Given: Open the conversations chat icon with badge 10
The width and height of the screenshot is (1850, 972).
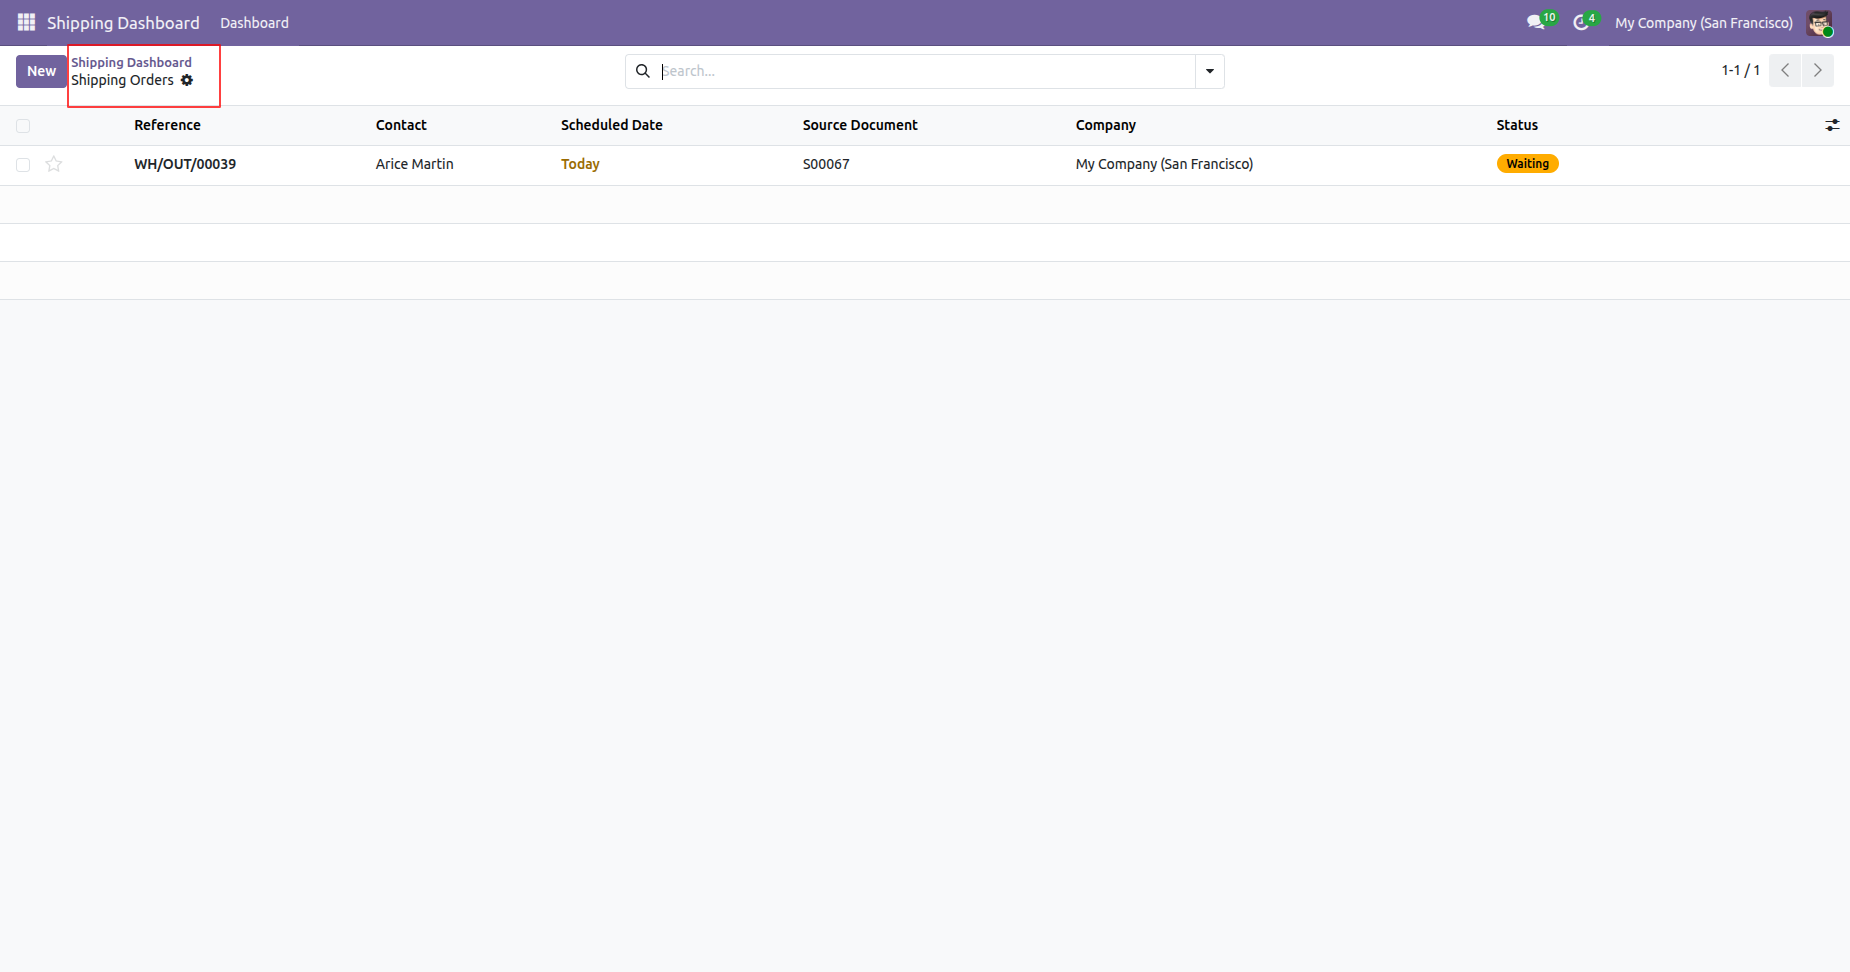Looking at the screenshot, I should coord(1541,21).
